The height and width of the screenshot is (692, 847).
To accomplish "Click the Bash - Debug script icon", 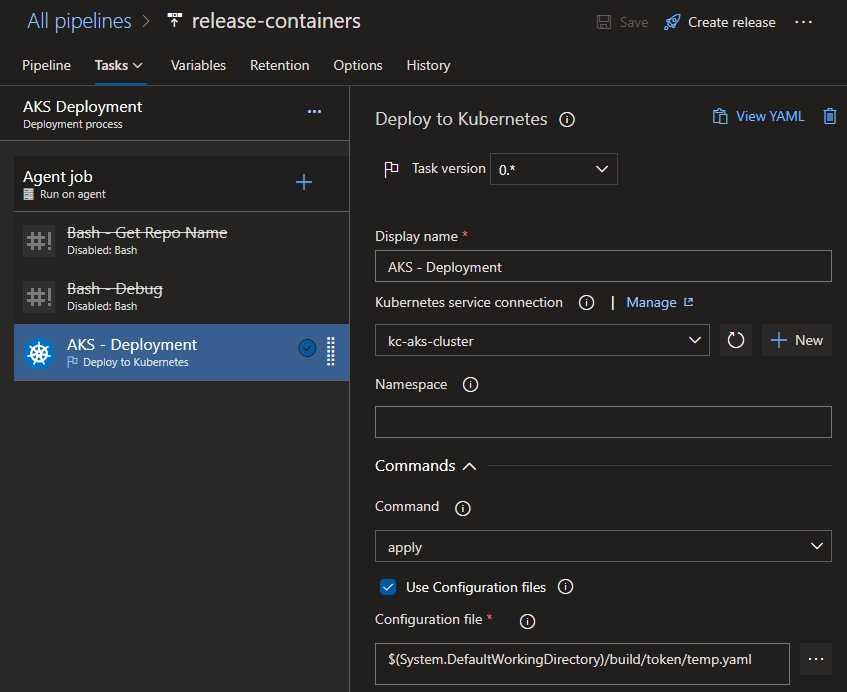I will 39,297.
